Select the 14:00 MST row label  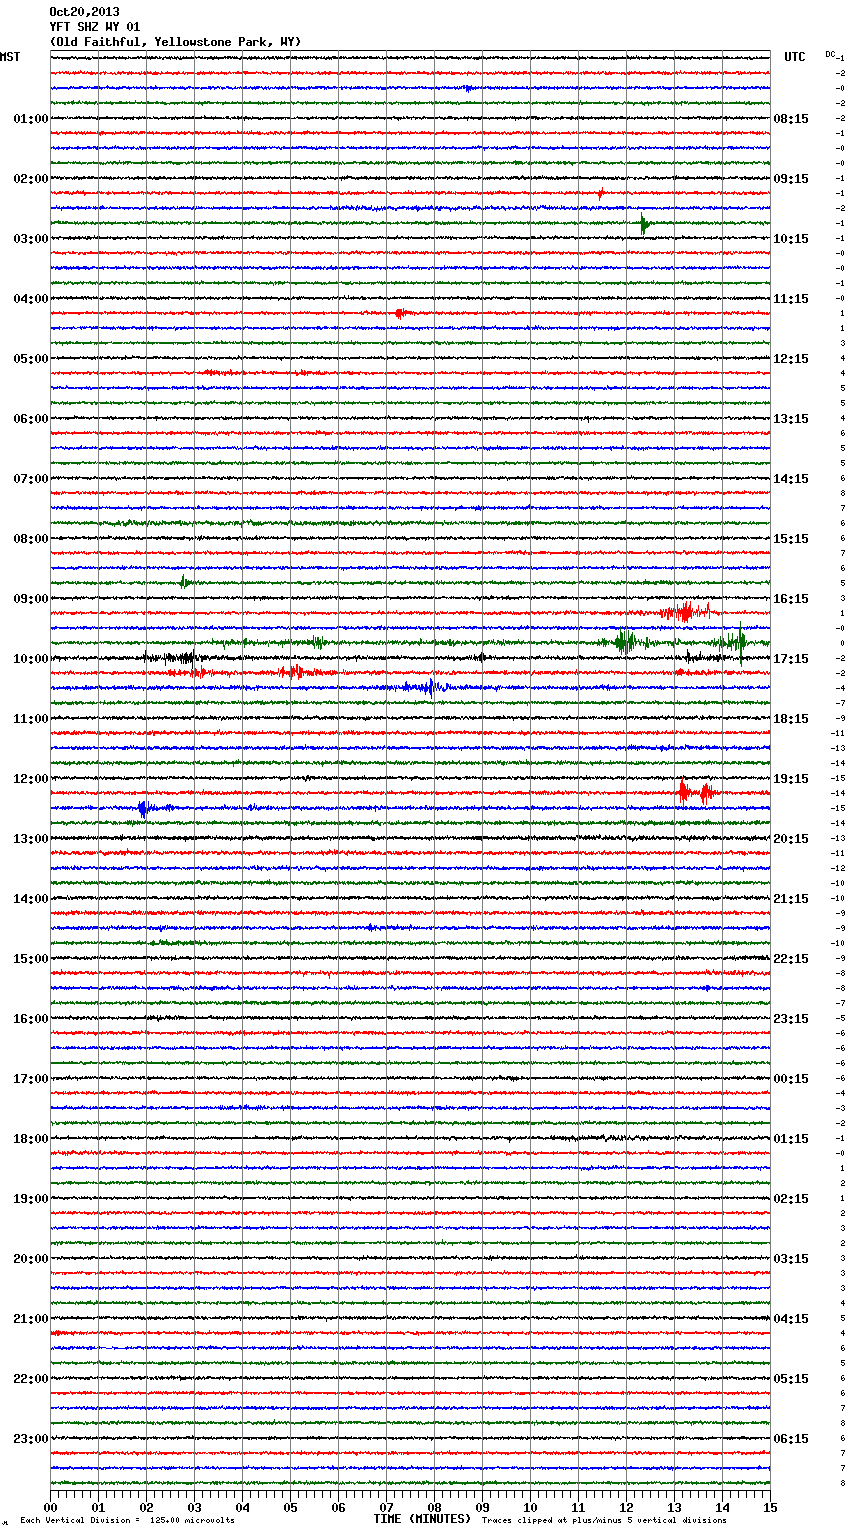[x=30, y=899]
